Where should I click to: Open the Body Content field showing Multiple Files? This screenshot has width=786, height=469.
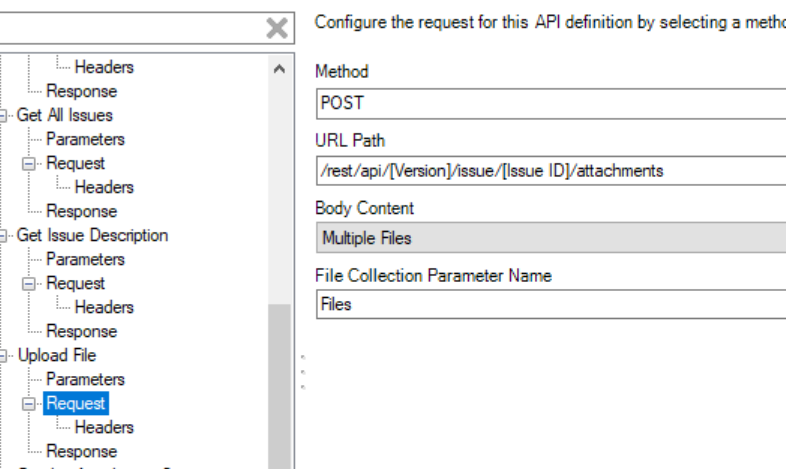(550, 239)
